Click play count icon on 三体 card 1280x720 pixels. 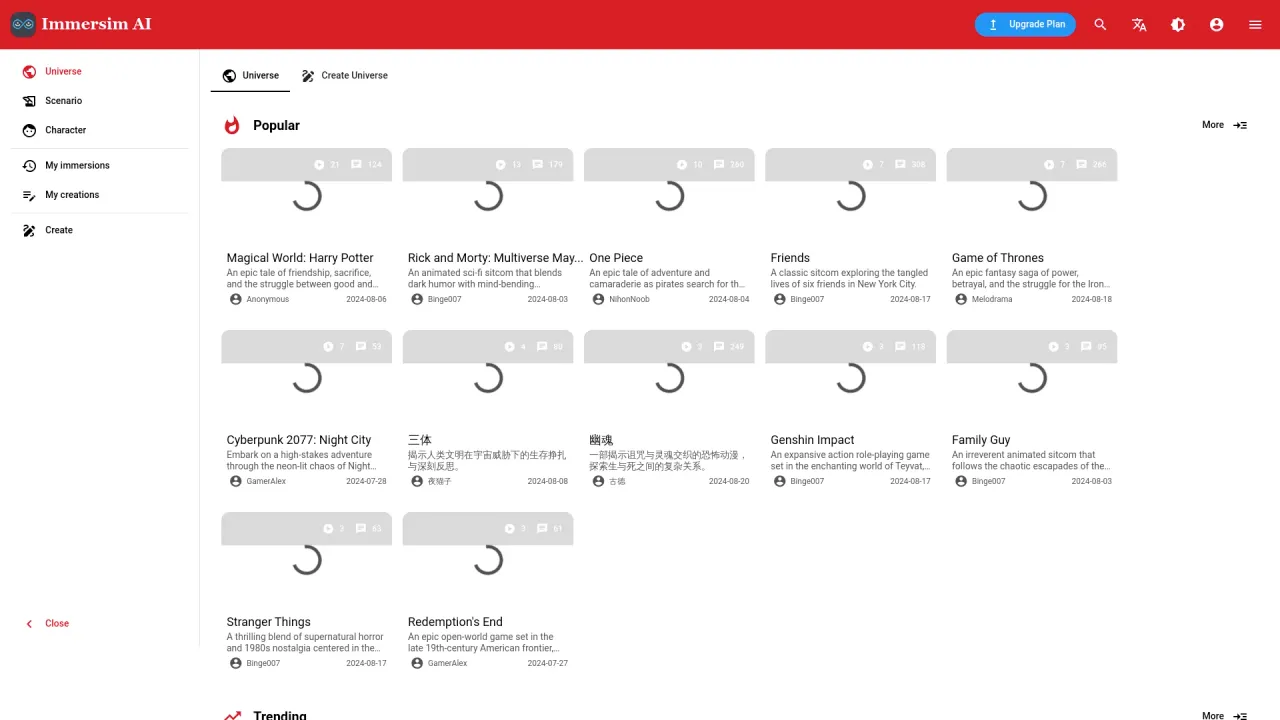tap(509, 347)
